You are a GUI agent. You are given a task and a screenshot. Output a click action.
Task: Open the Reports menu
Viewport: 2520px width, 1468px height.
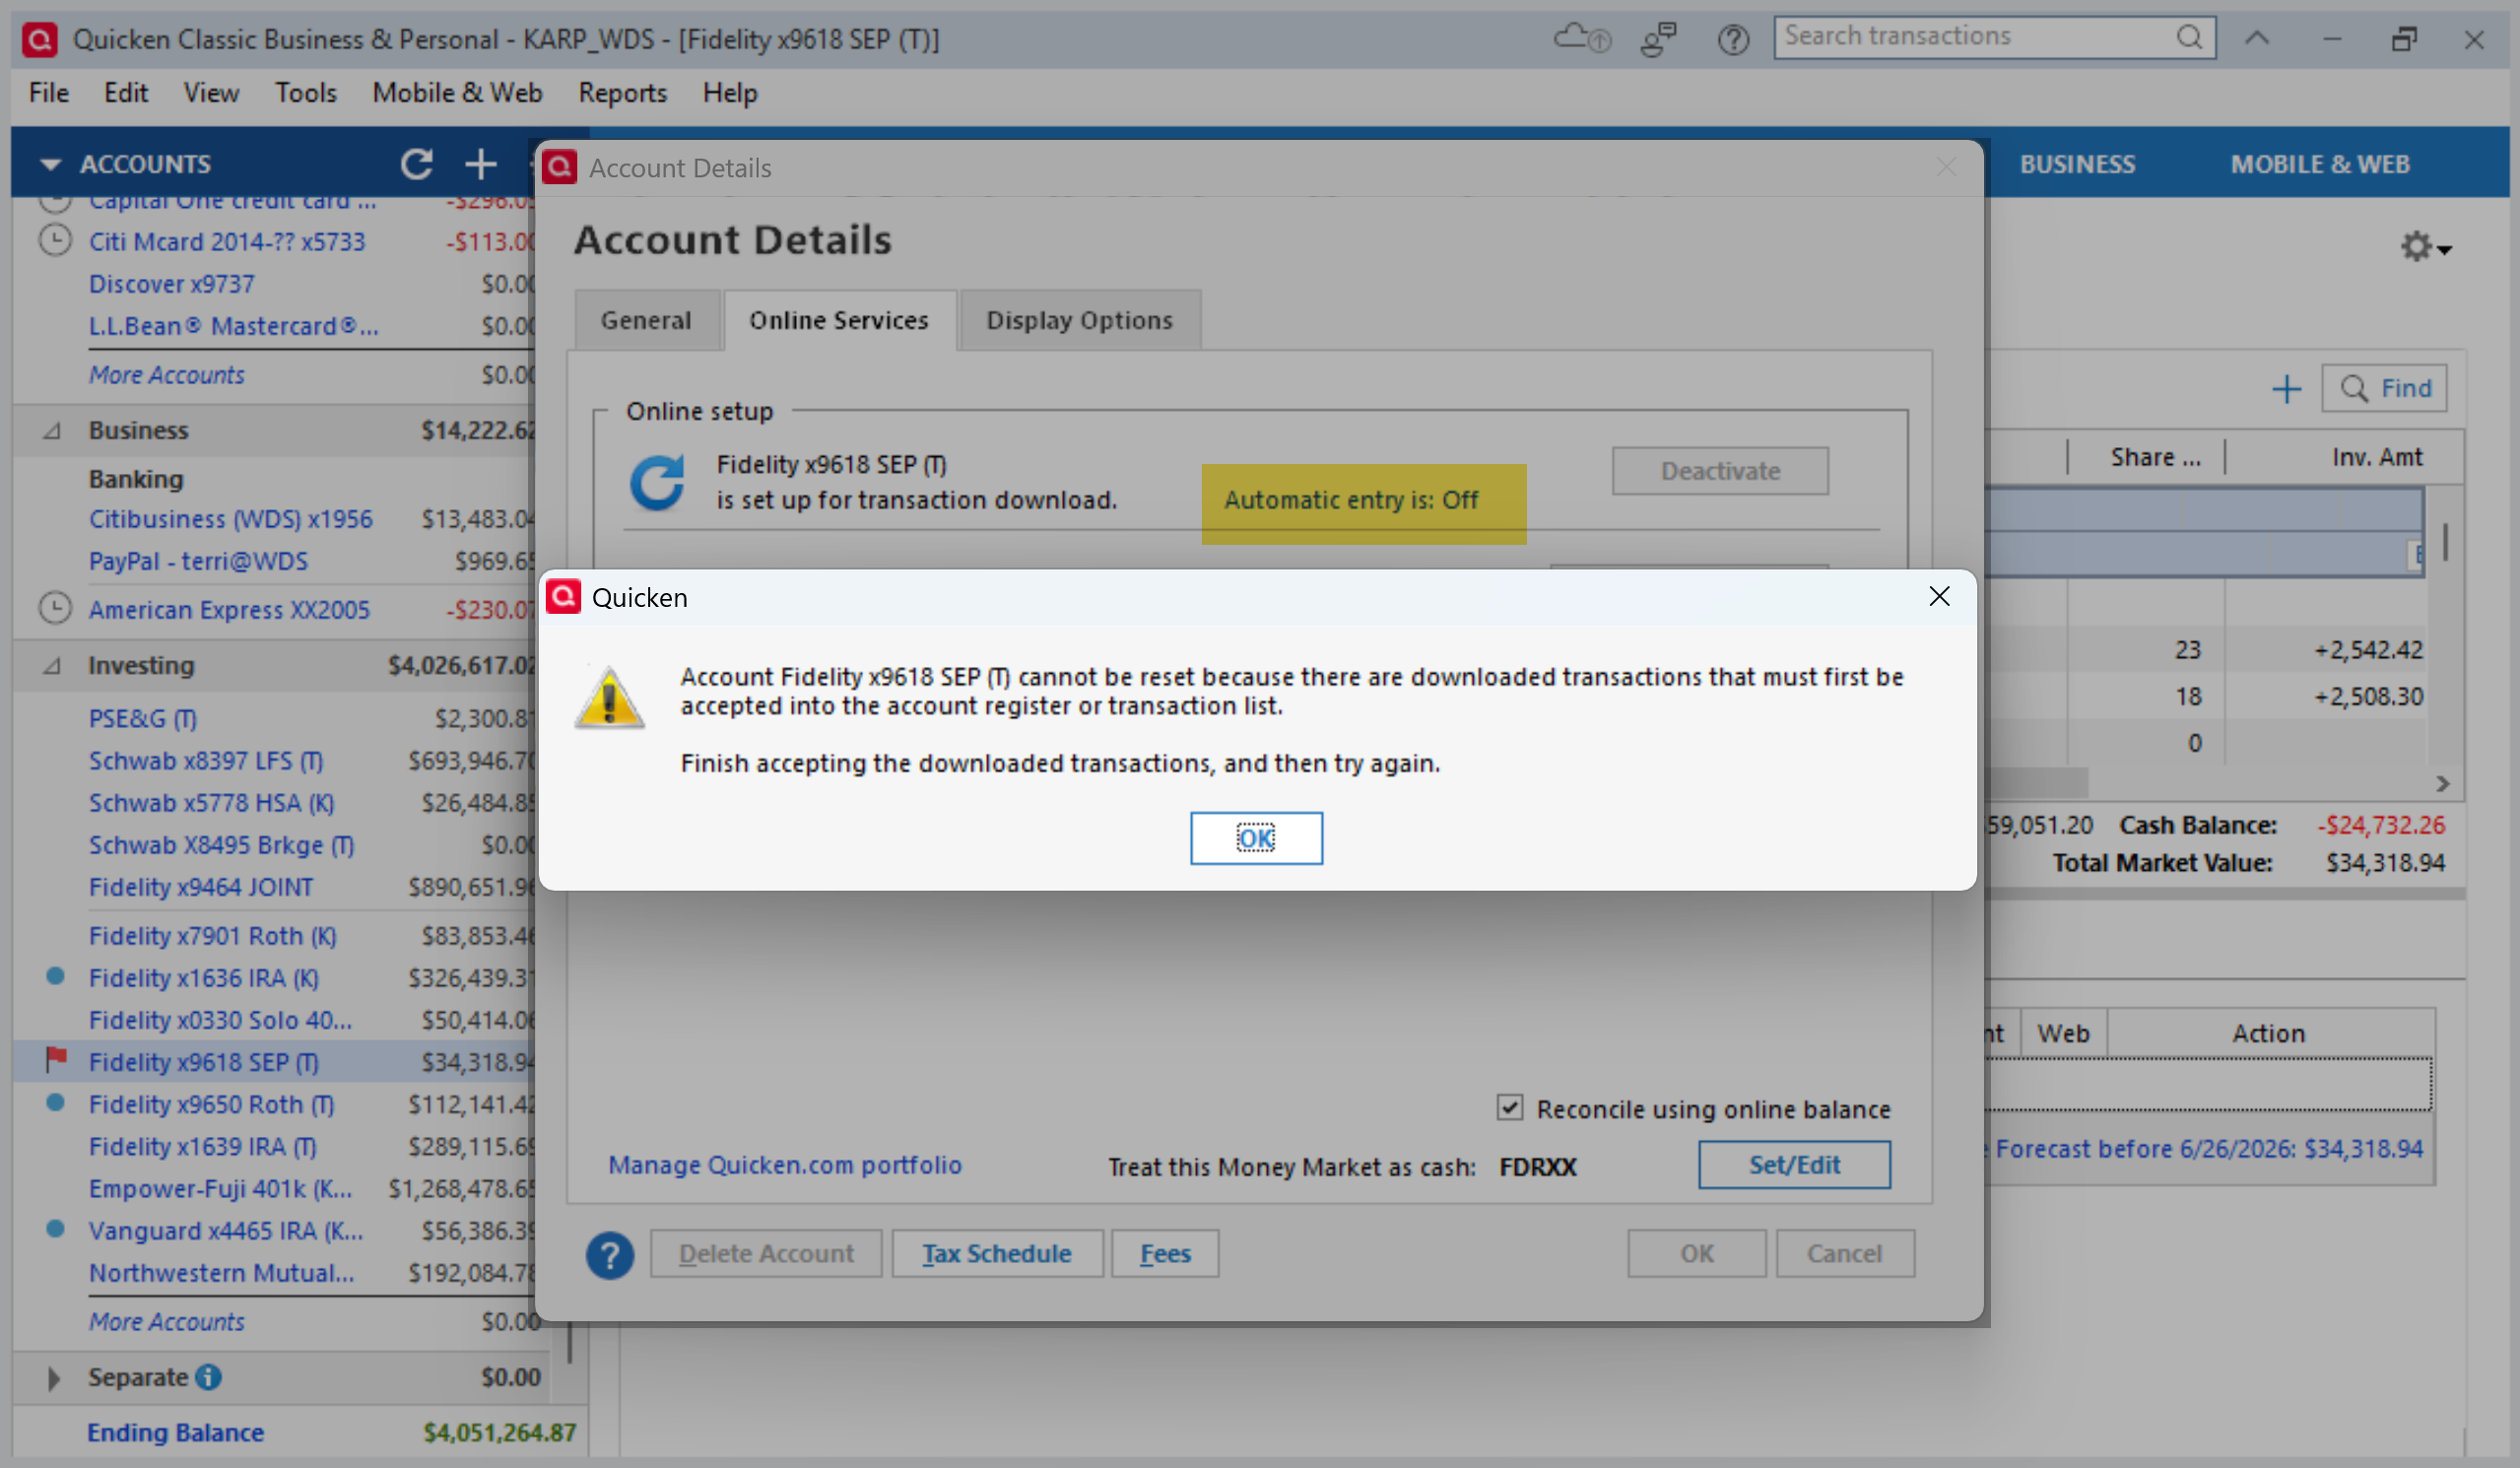[x=622, y=93]
